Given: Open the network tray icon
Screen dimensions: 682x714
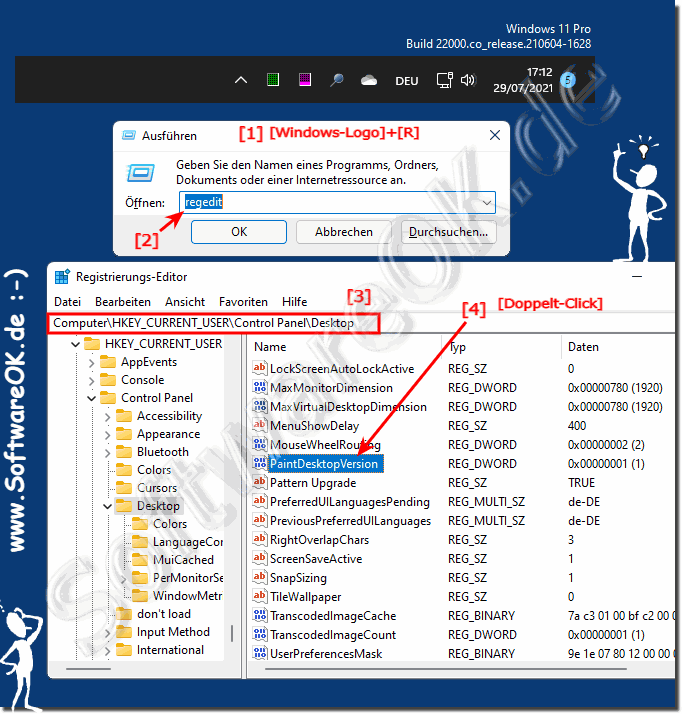Looking at the screenshot, I should 444,80.
